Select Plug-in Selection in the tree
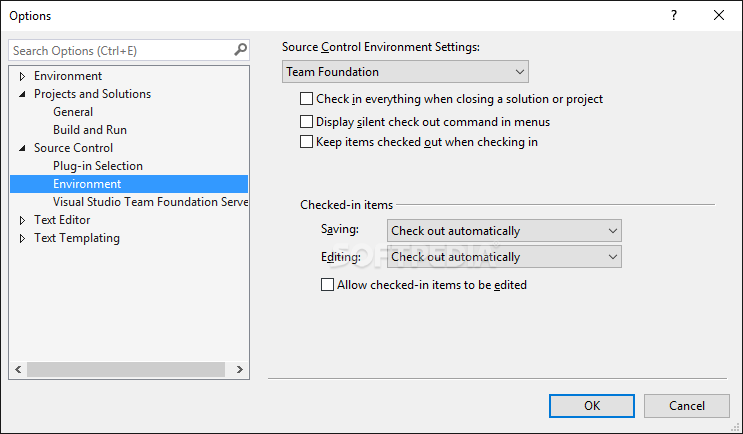This screenshot has height=434, width=743. click(x=98, y=166)
